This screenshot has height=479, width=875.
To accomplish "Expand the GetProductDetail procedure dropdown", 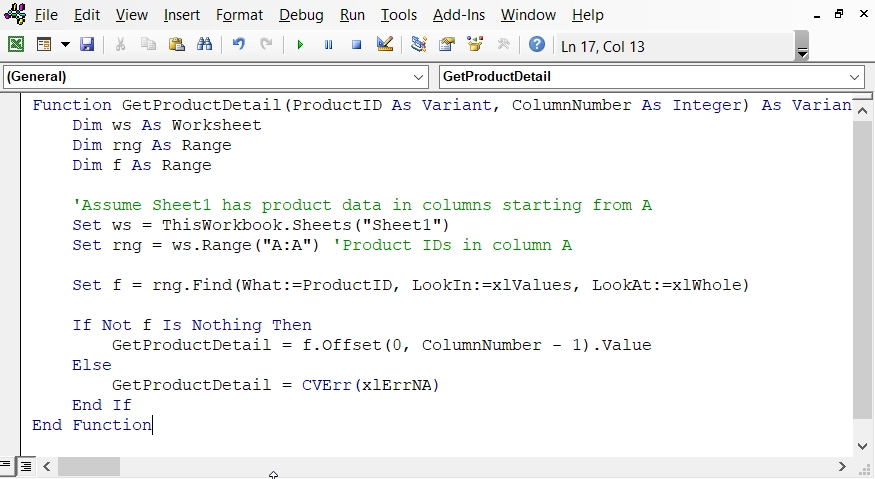I will click(x=855, y=77).
